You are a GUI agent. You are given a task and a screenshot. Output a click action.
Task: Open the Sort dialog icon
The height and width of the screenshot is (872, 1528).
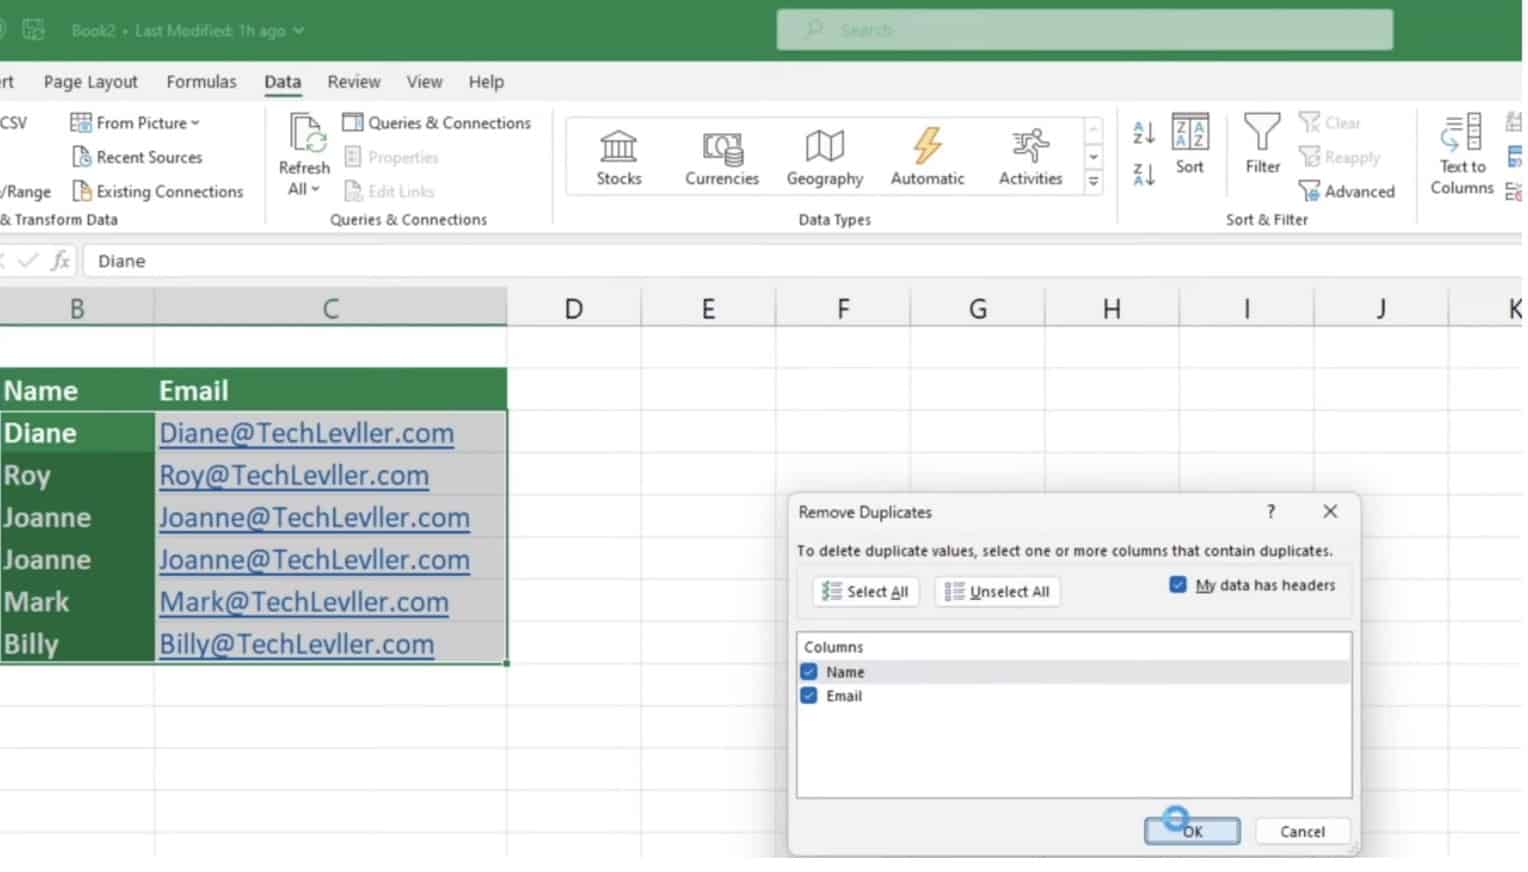pos(1189,135)
